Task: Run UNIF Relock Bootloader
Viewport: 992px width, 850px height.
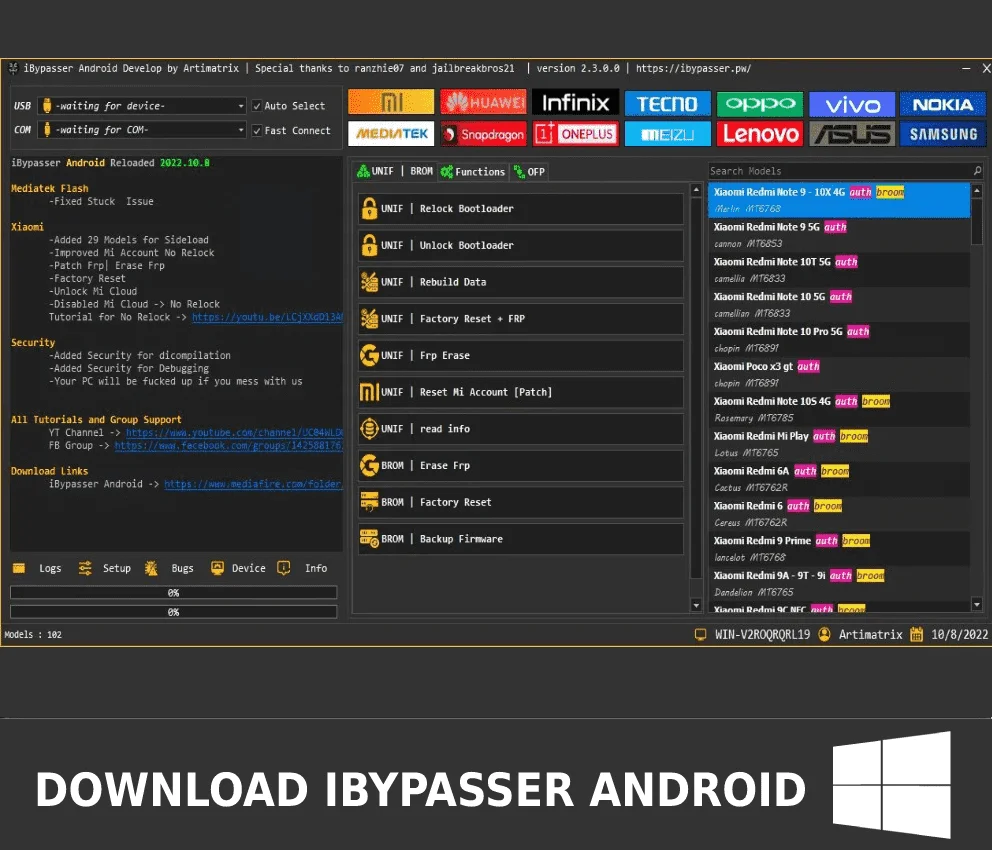Action: click(521, 209)
